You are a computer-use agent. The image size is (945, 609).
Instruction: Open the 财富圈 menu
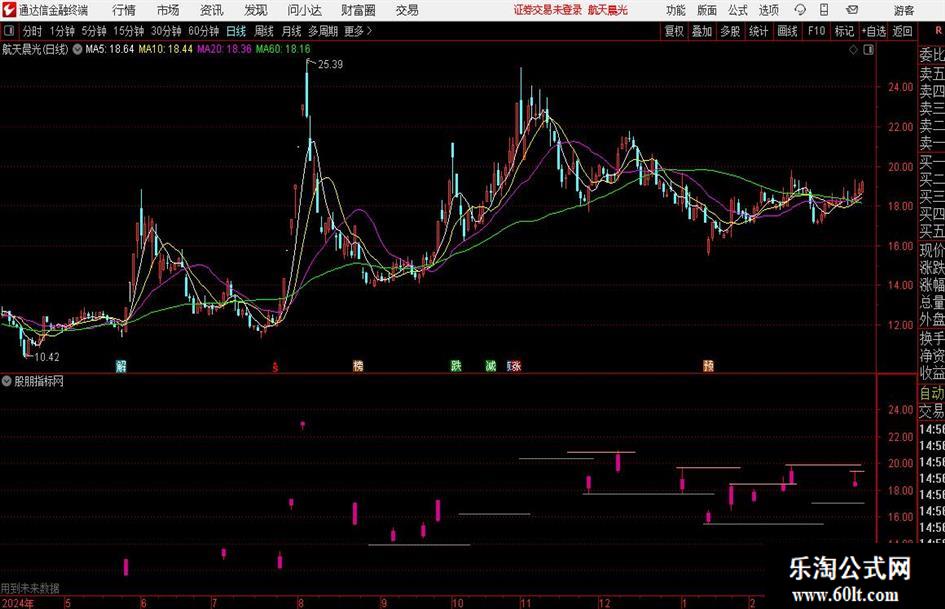(358, 10)
